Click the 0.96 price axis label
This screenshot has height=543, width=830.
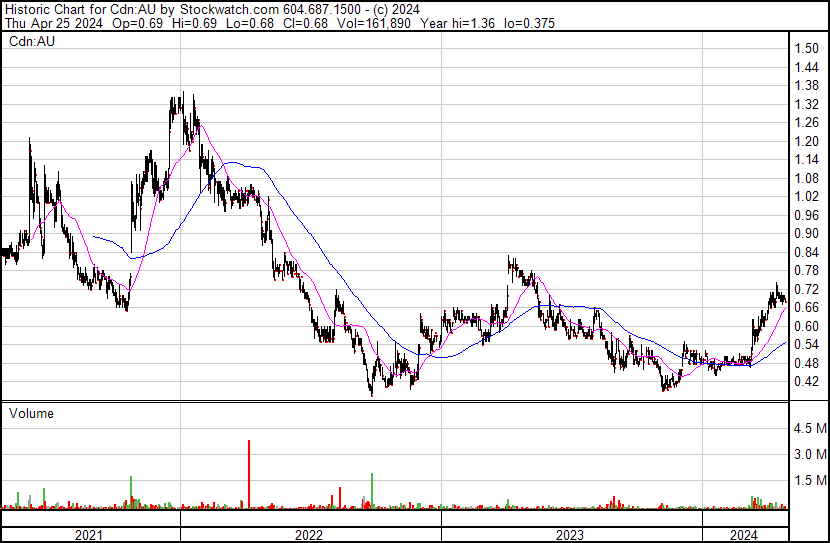pos(807,215)
